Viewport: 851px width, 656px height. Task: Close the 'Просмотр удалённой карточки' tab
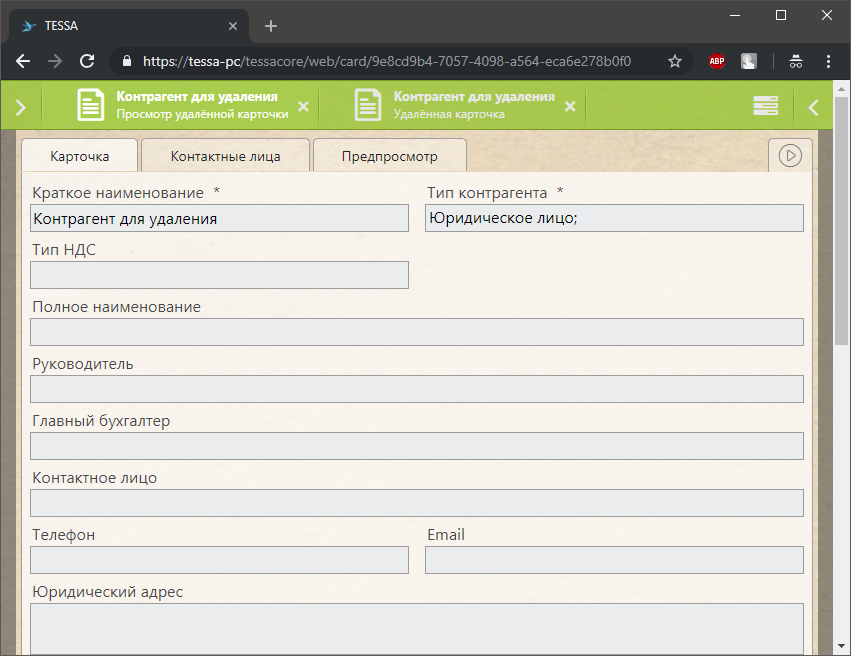(304, 107)
